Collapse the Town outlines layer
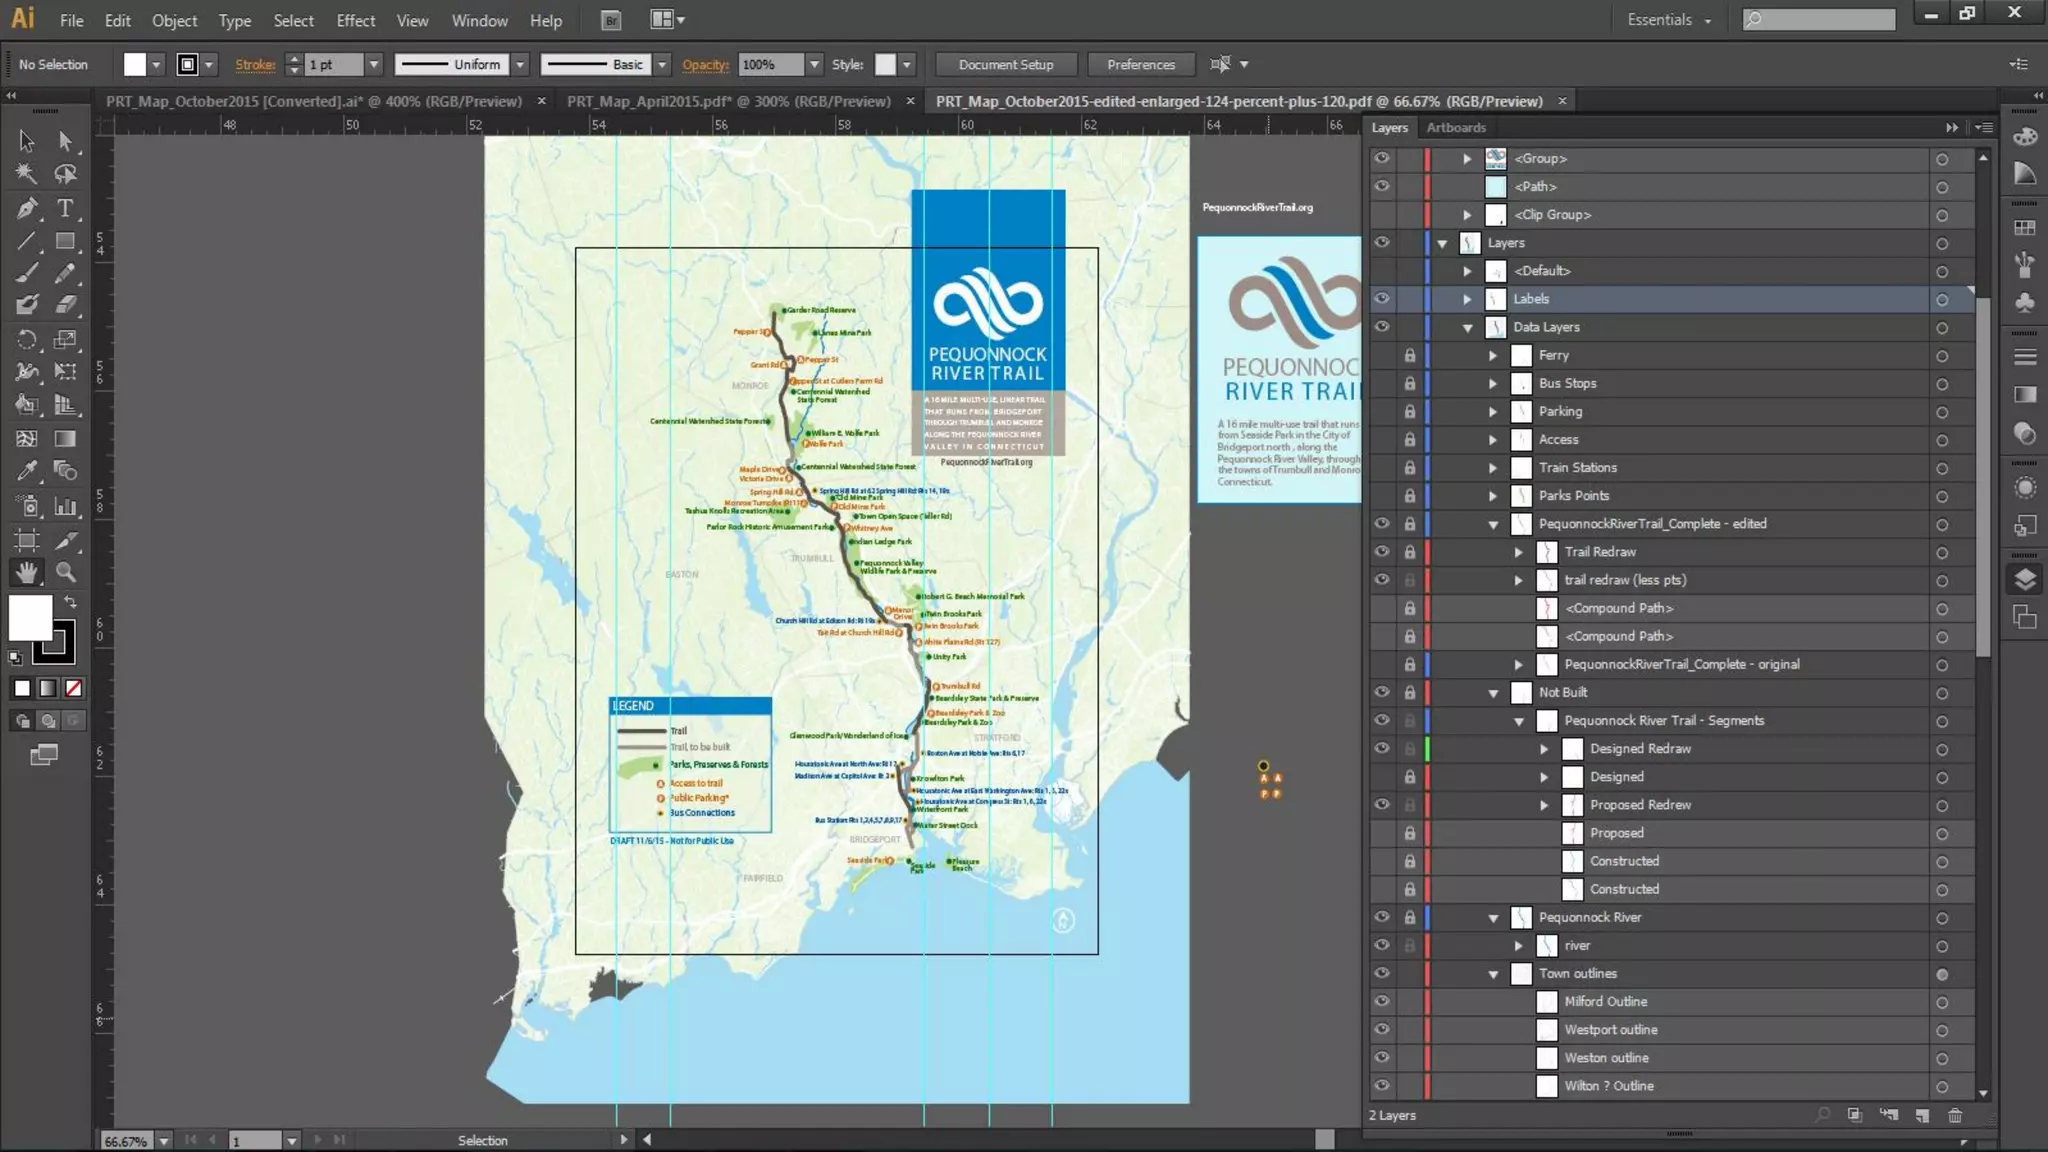The image size is (2048, 1152). point(1493,974)
